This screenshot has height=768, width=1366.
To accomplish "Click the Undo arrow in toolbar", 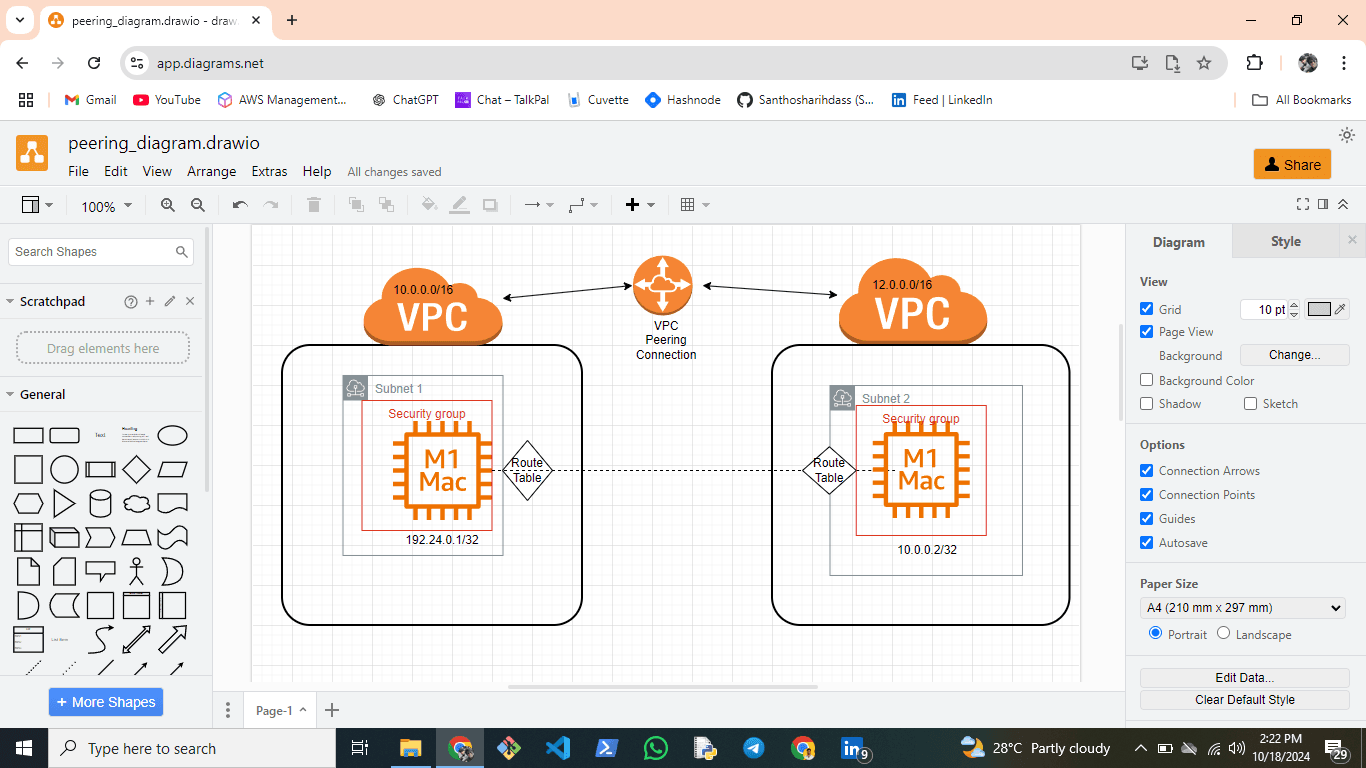I will pyautogui.click(x=240, y=205).
